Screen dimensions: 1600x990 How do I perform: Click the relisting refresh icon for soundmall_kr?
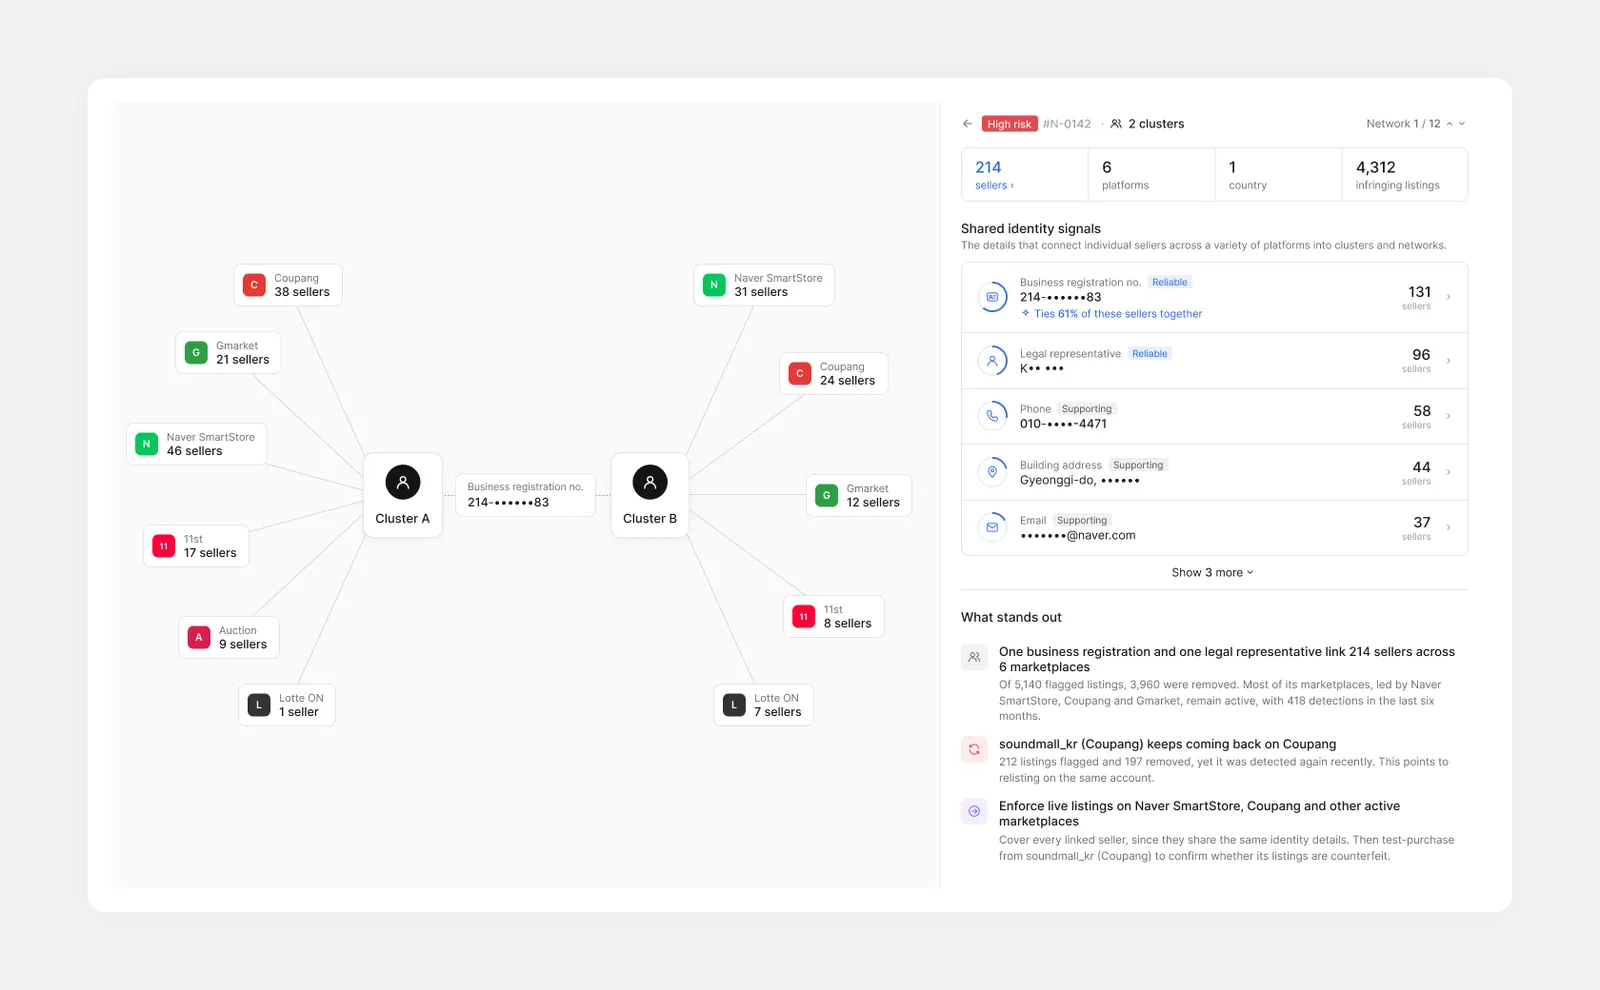(974, 749)
